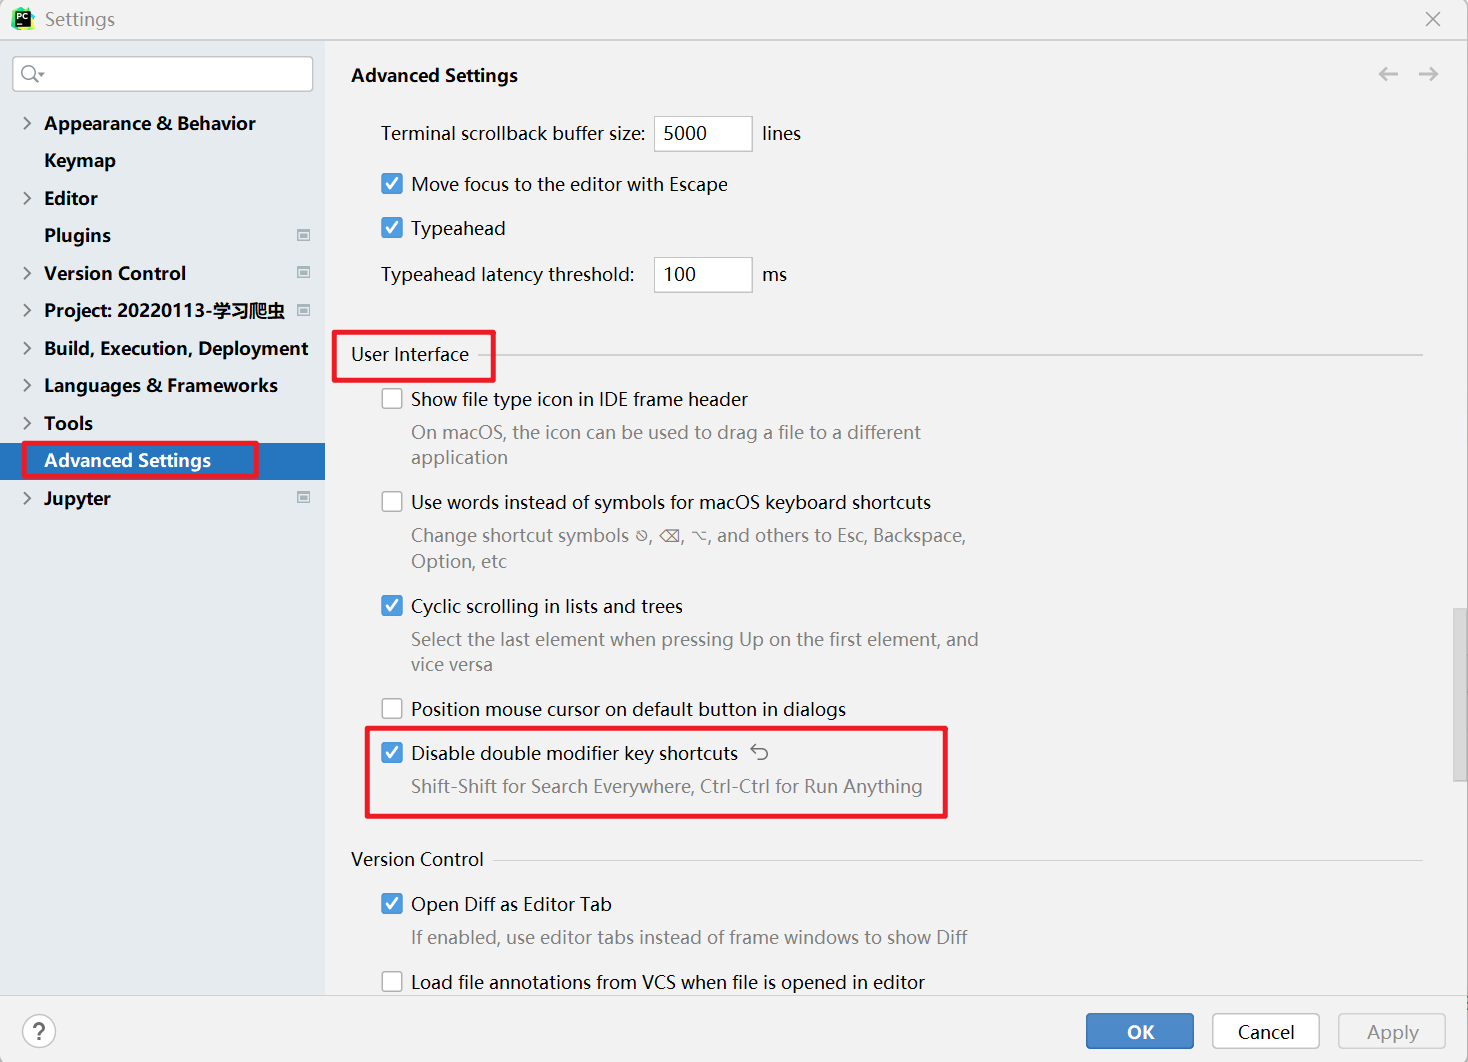This screenshot has width=1468, height=1062.
Task: Open help via the question mark icon
Action: click(38, 1030)
